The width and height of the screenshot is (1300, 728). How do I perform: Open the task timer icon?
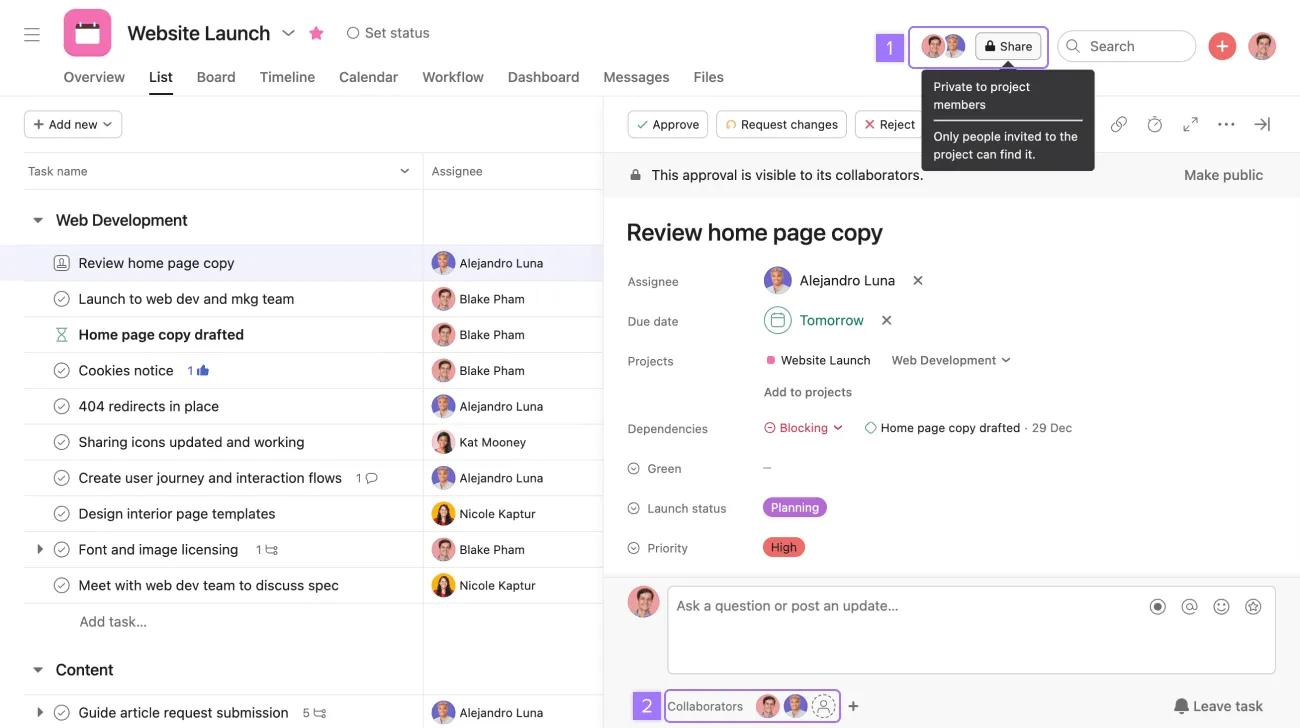point(1154,124)
